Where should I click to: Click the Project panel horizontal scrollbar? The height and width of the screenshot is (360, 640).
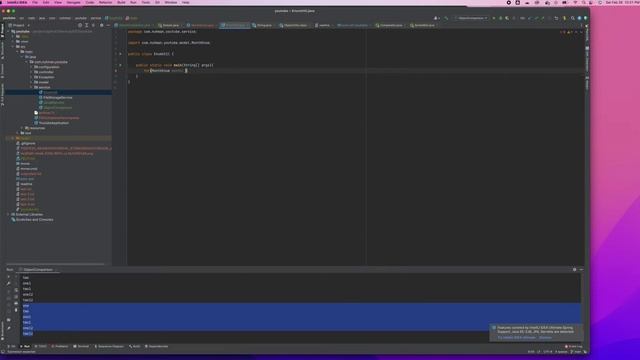55,264
